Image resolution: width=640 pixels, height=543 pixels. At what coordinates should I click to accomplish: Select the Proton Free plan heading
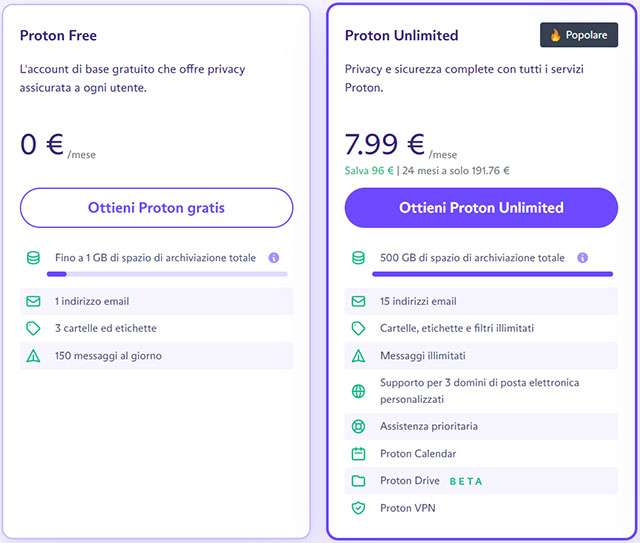(60, 35)
